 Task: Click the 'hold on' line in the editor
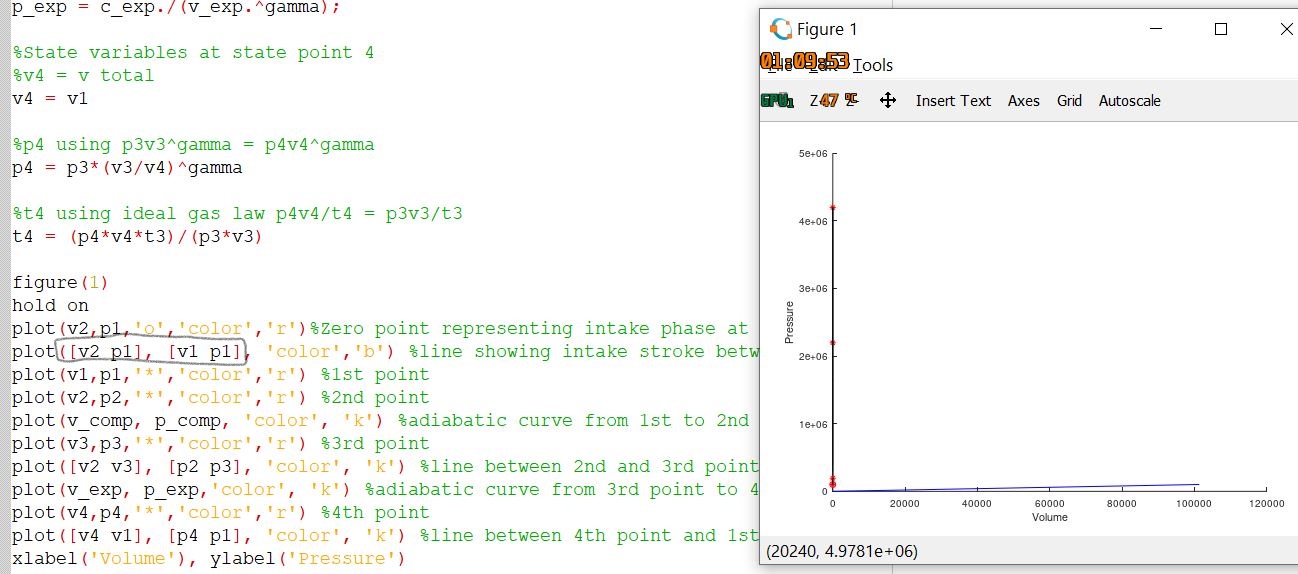50,306
